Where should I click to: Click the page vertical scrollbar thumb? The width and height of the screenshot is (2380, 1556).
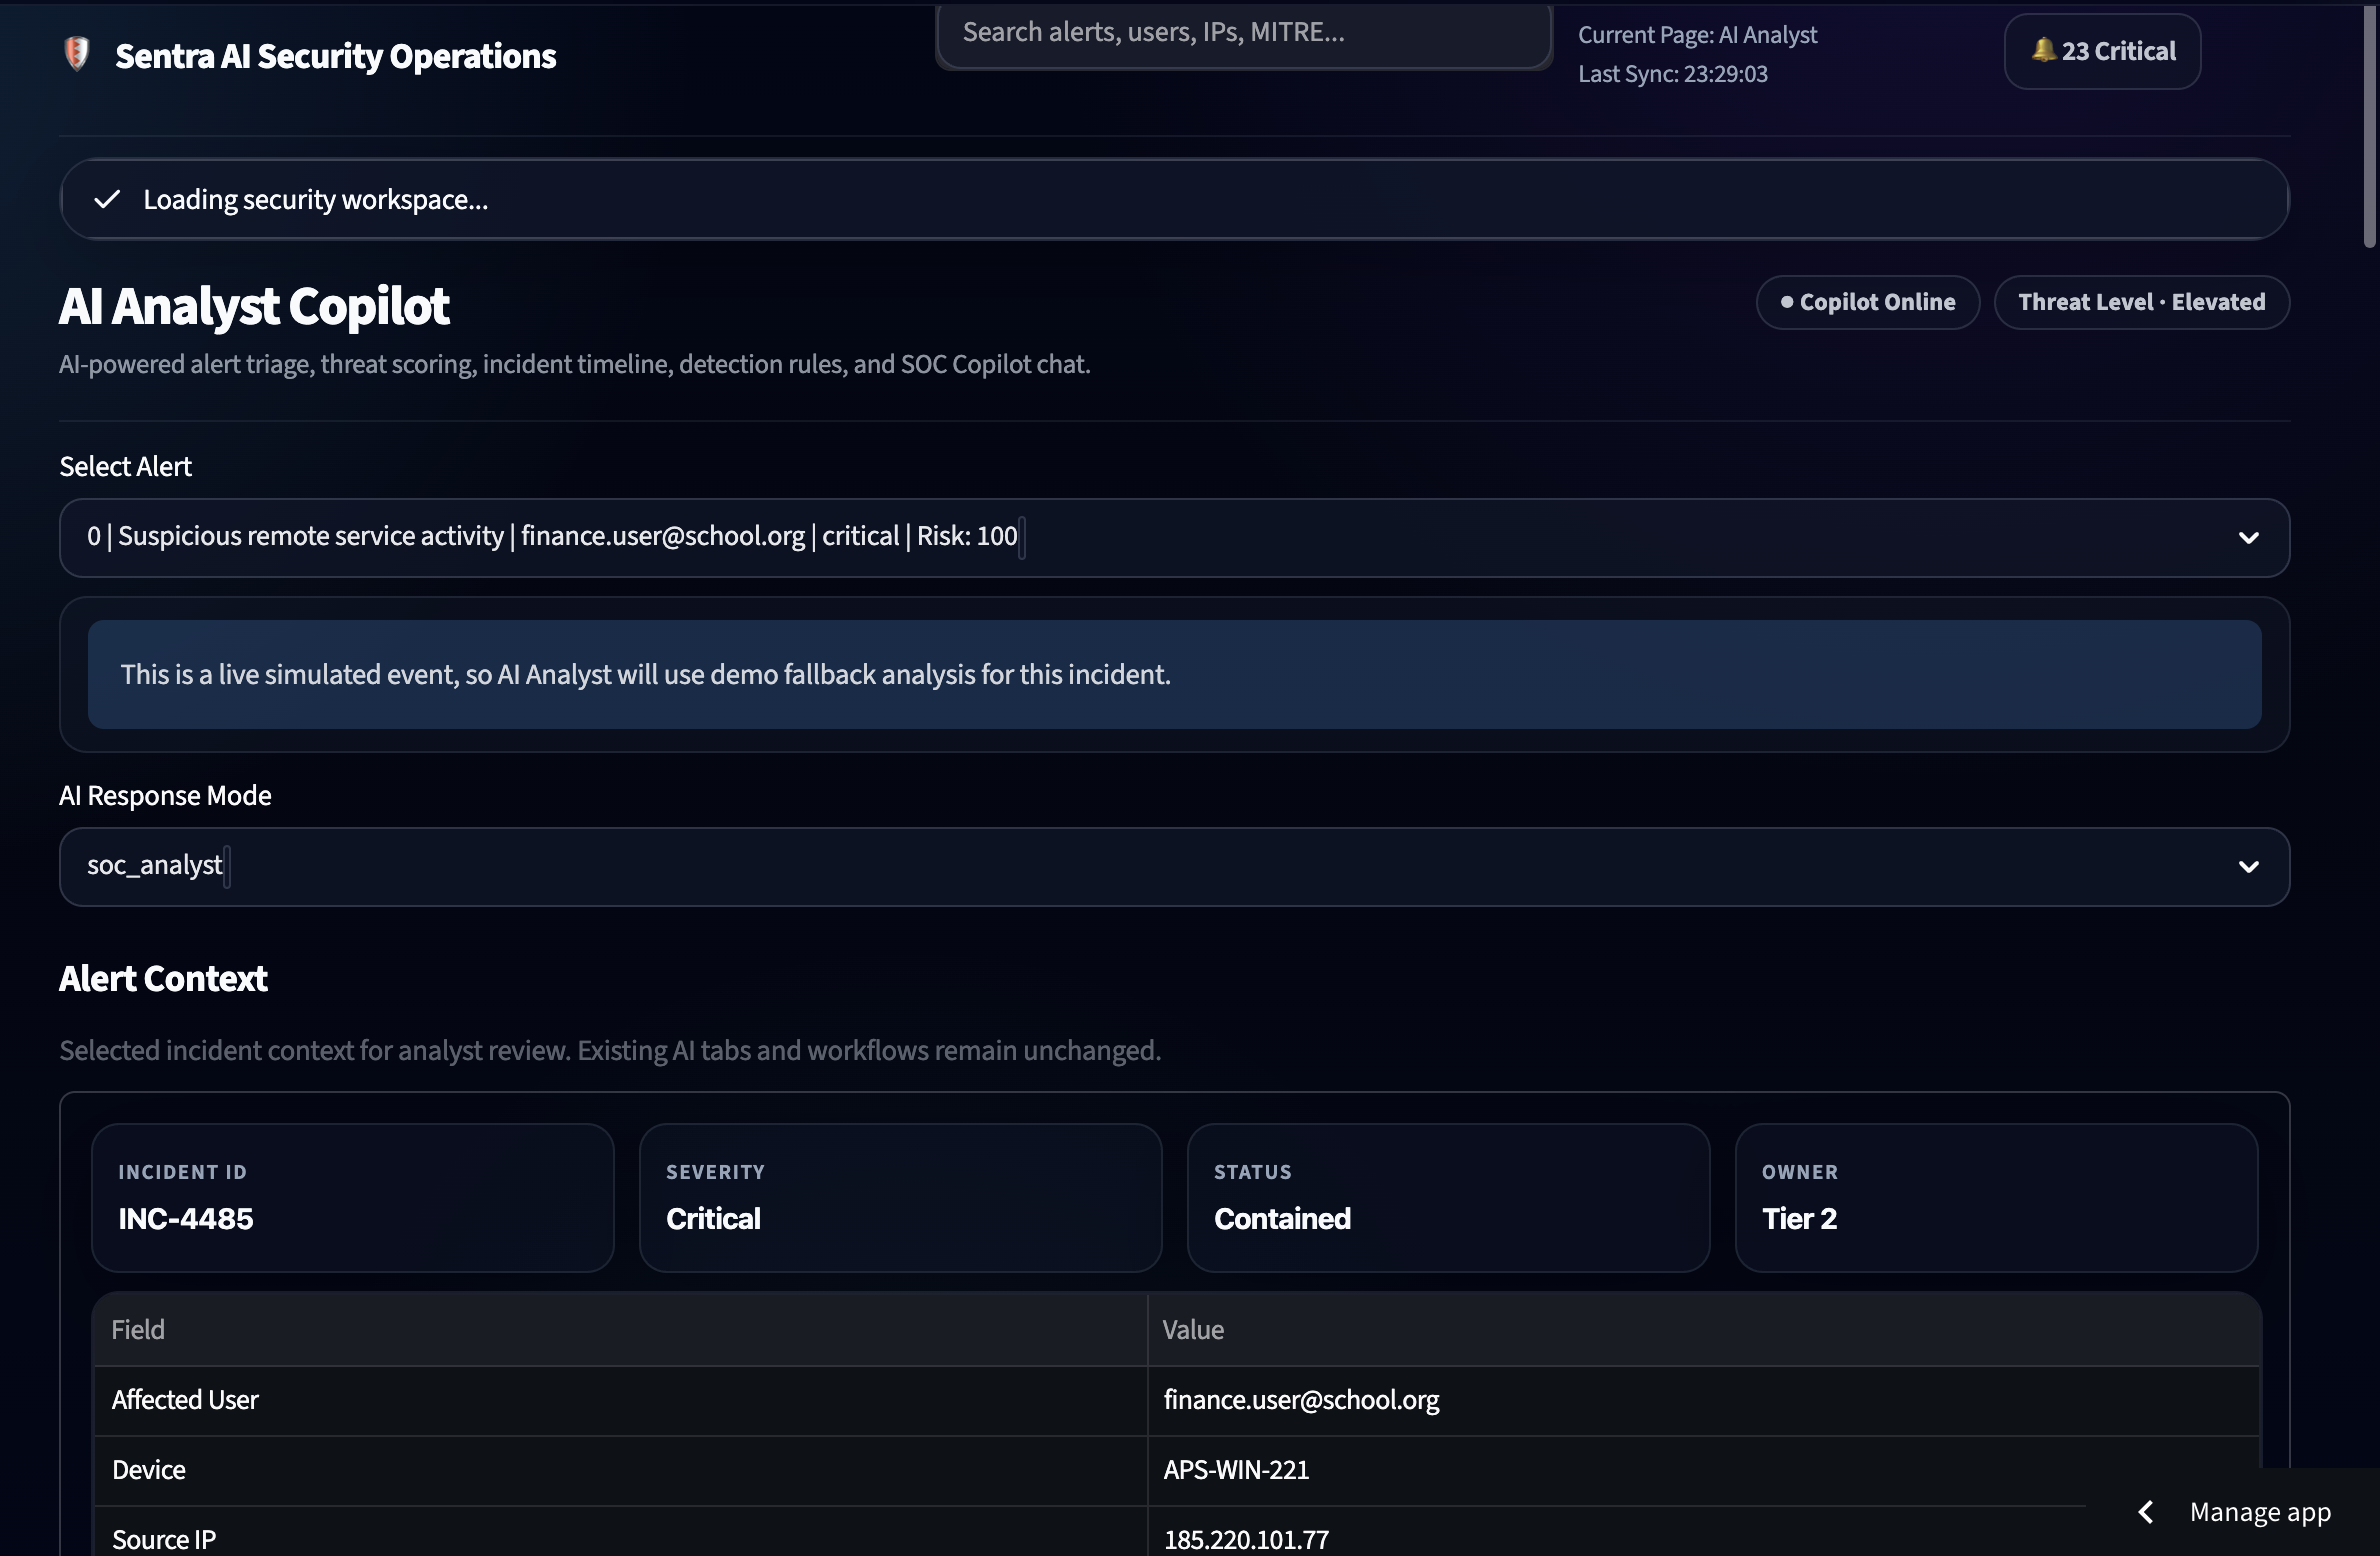tap(2369, 125)
